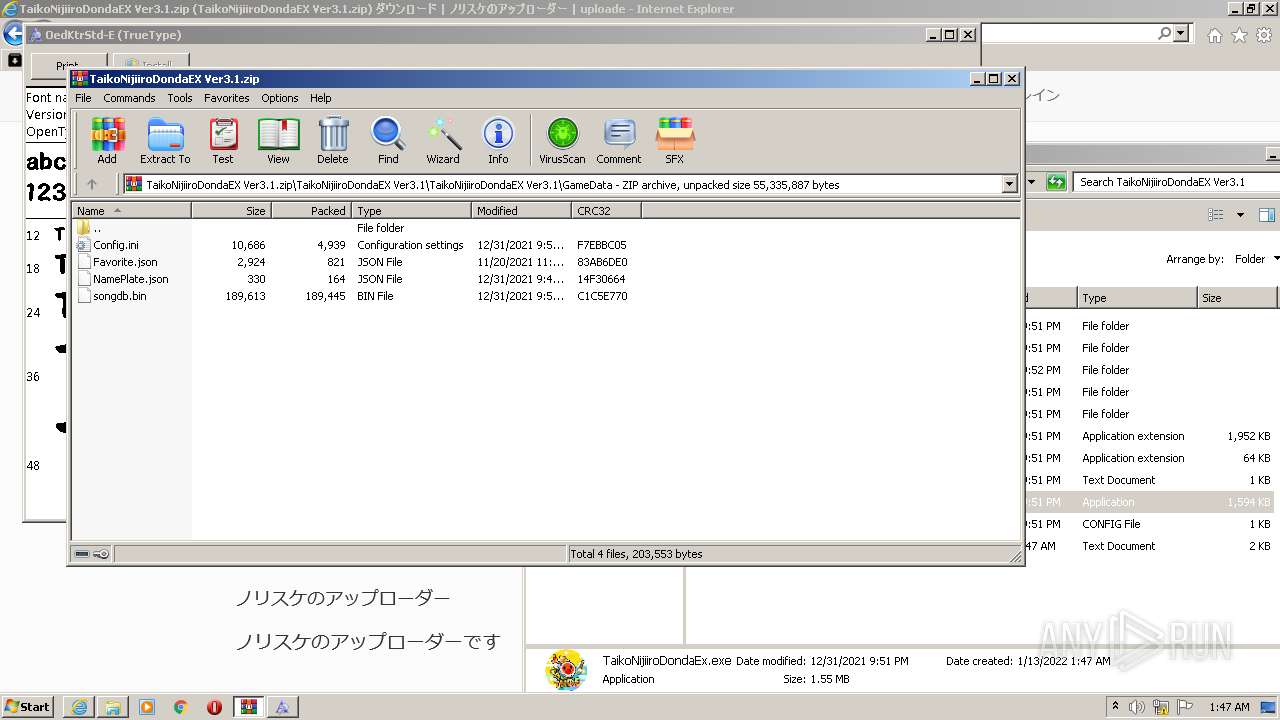Select the CONFIG File row in Explorer
Viewport: 1280px width, 720px height.
click(x=1152, y=524)
